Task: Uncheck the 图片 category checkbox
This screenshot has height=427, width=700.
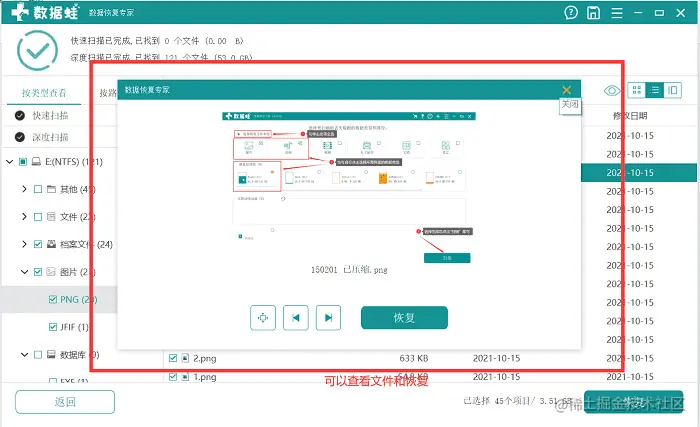Action: pyautogui.click(x=38, y=272)
